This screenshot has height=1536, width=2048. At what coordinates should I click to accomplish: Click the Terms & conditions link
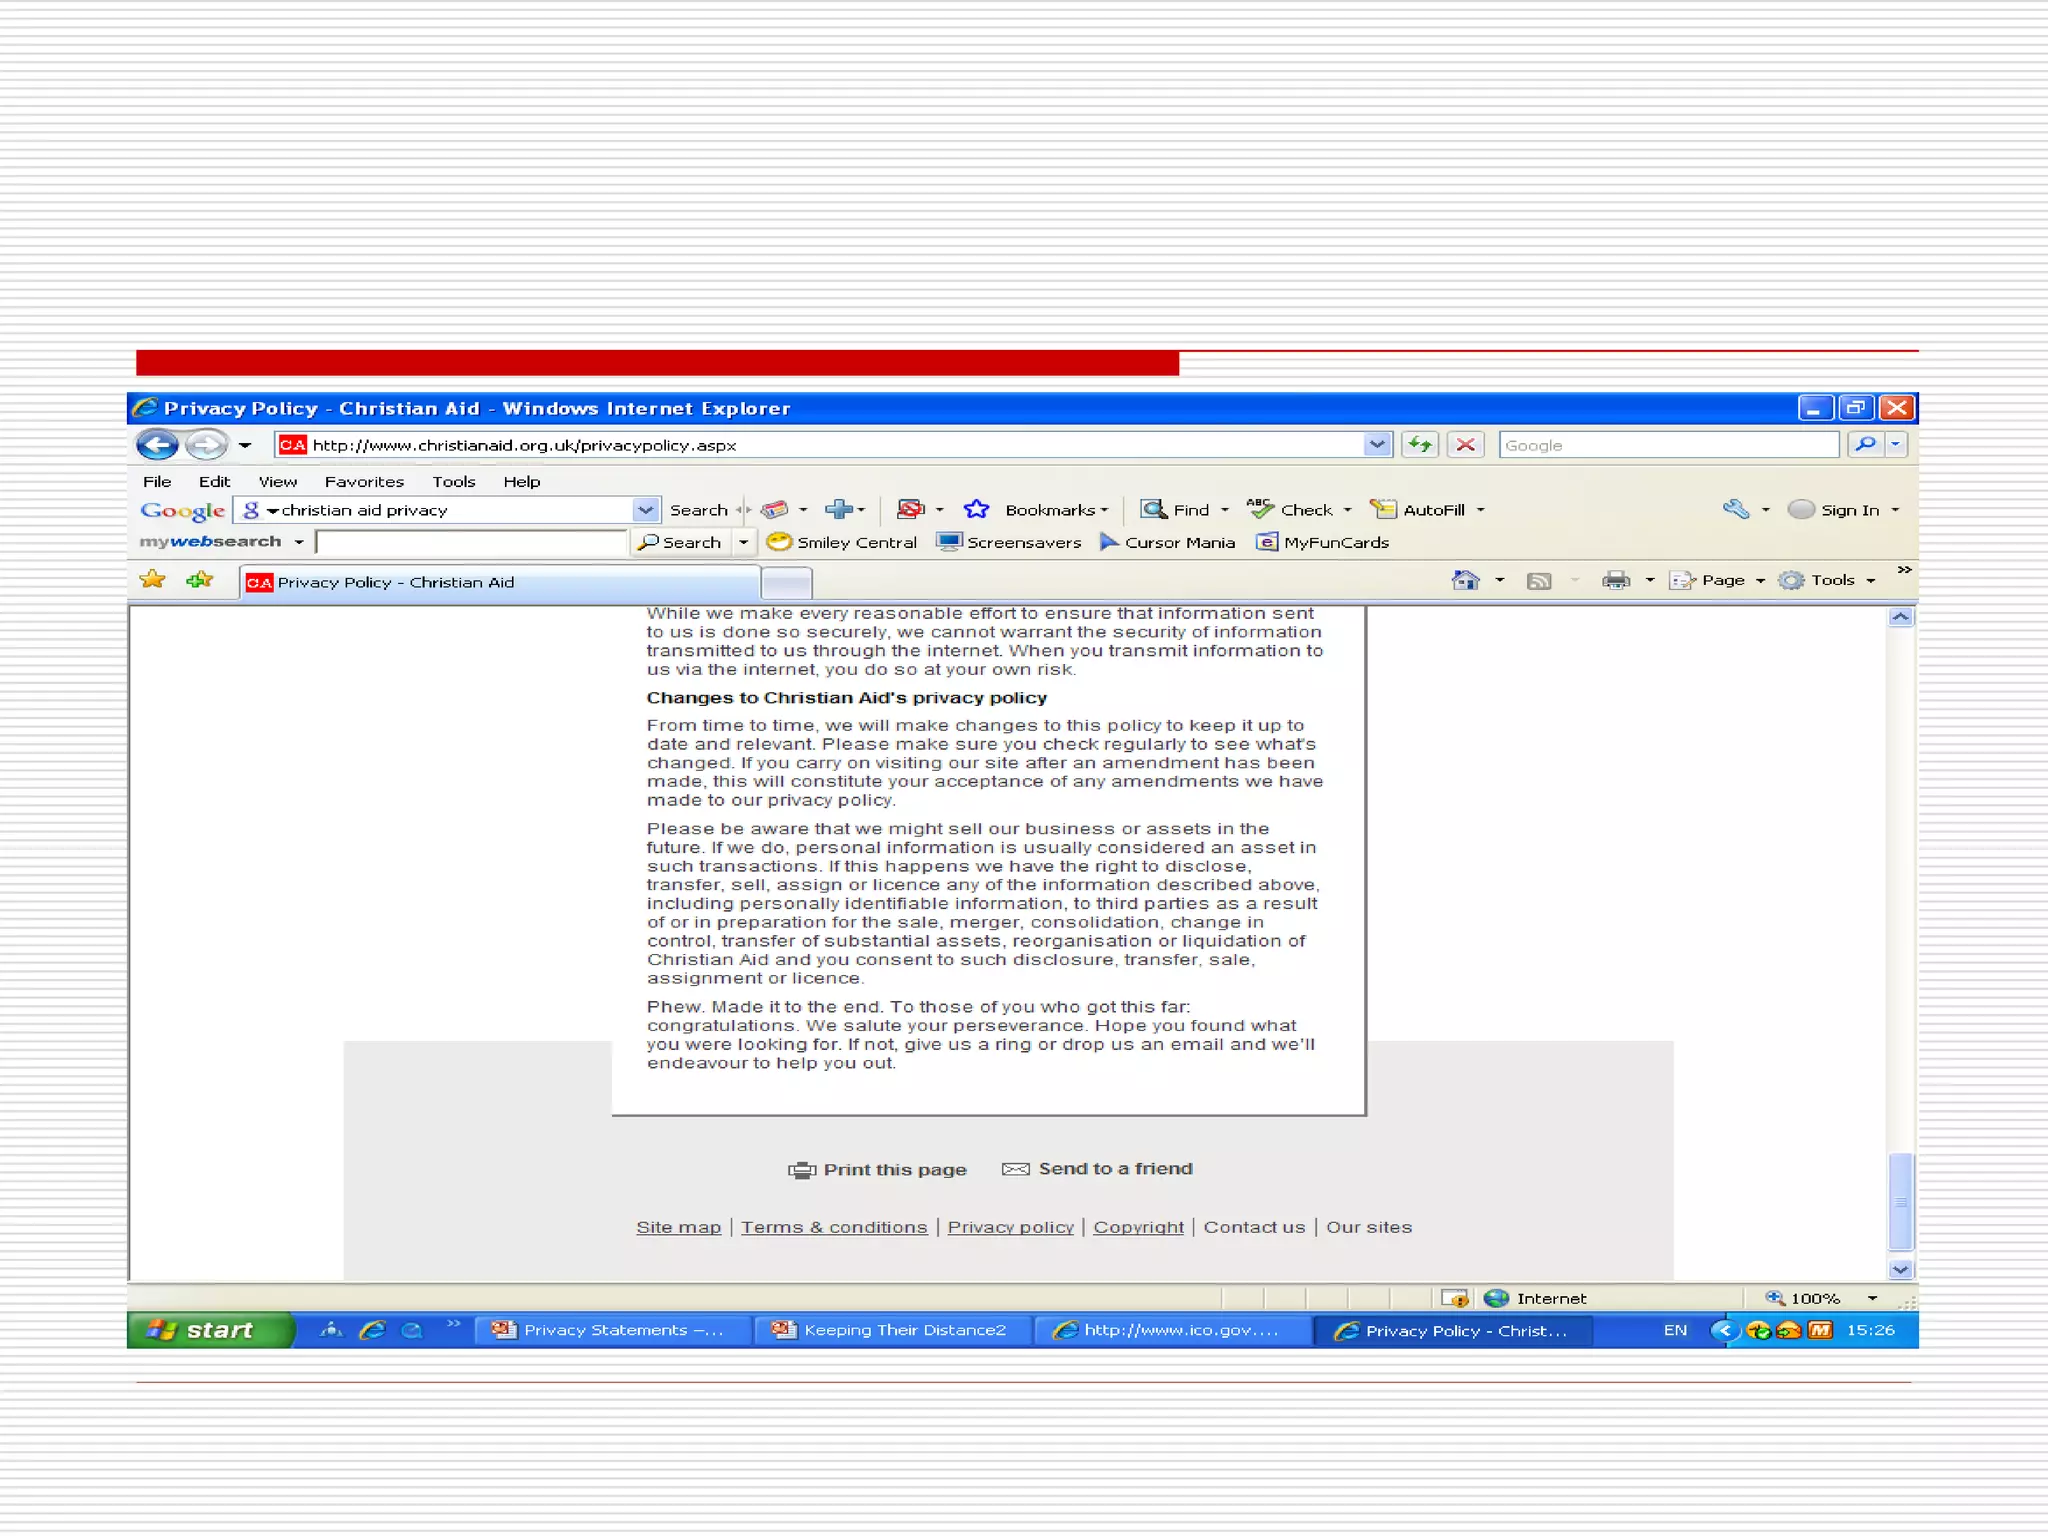(834, 1227)
